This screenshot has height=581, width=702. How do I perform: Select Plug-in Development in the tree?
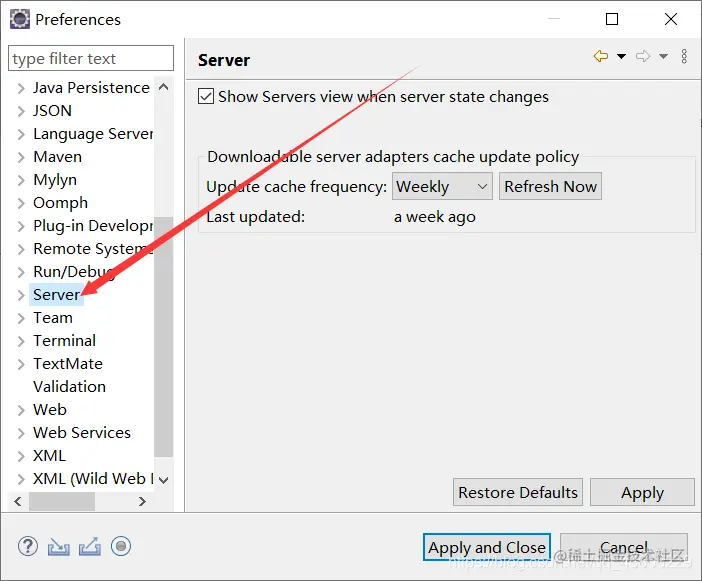[93, 226]
